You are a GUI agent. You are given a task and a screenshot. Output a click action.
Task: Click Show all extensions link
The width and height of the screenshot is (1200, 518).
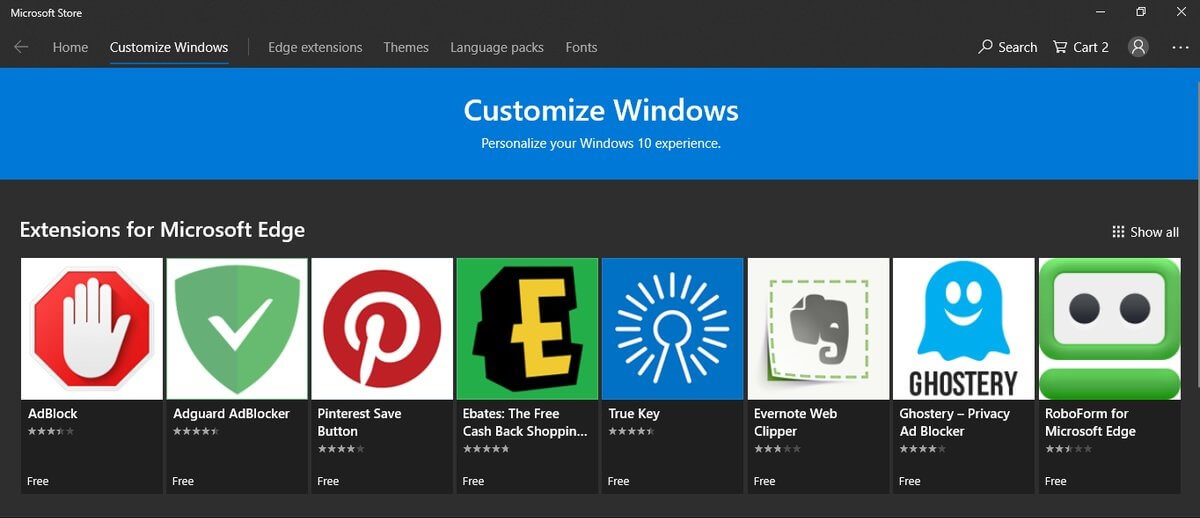[x=1145, y=232]
